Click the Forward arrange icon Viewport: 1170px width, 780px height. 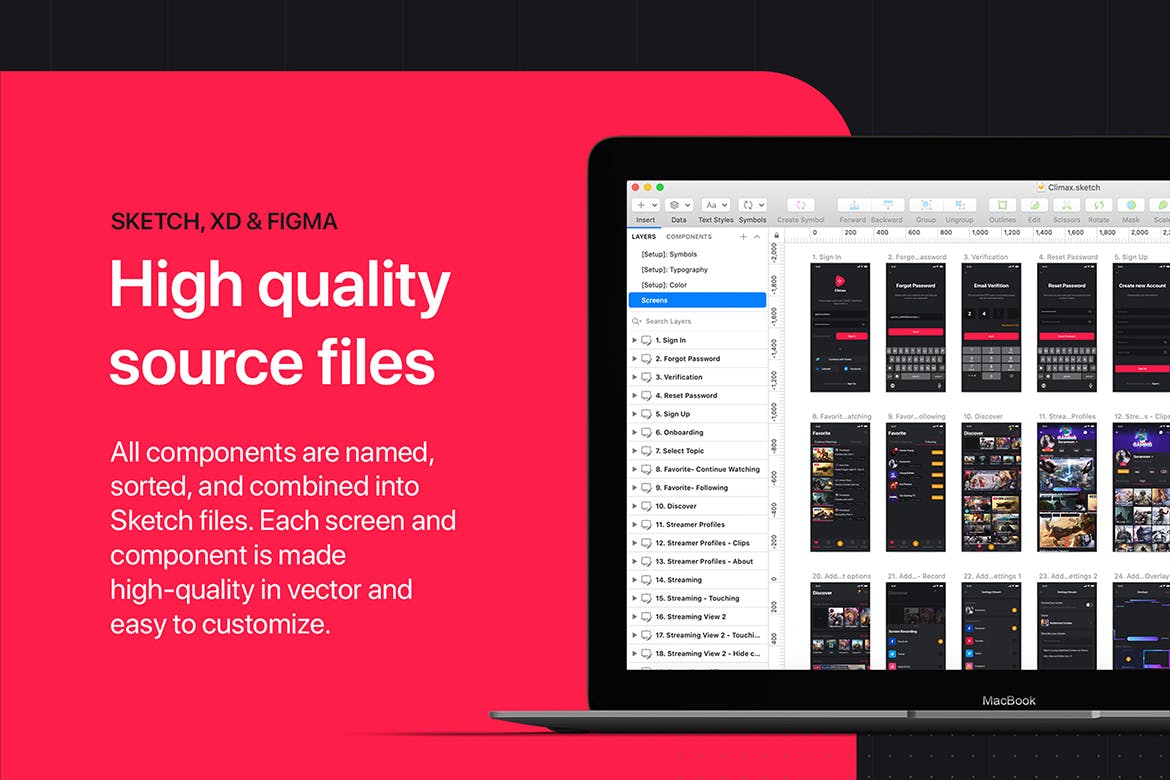click(854, 205)
